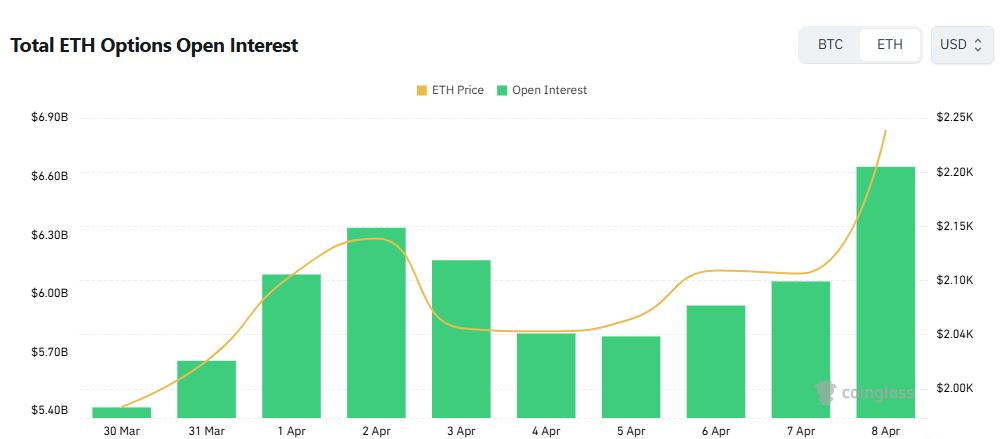Click the 30 Mar open interest bar
The image size is (1003, 439).
121,412
